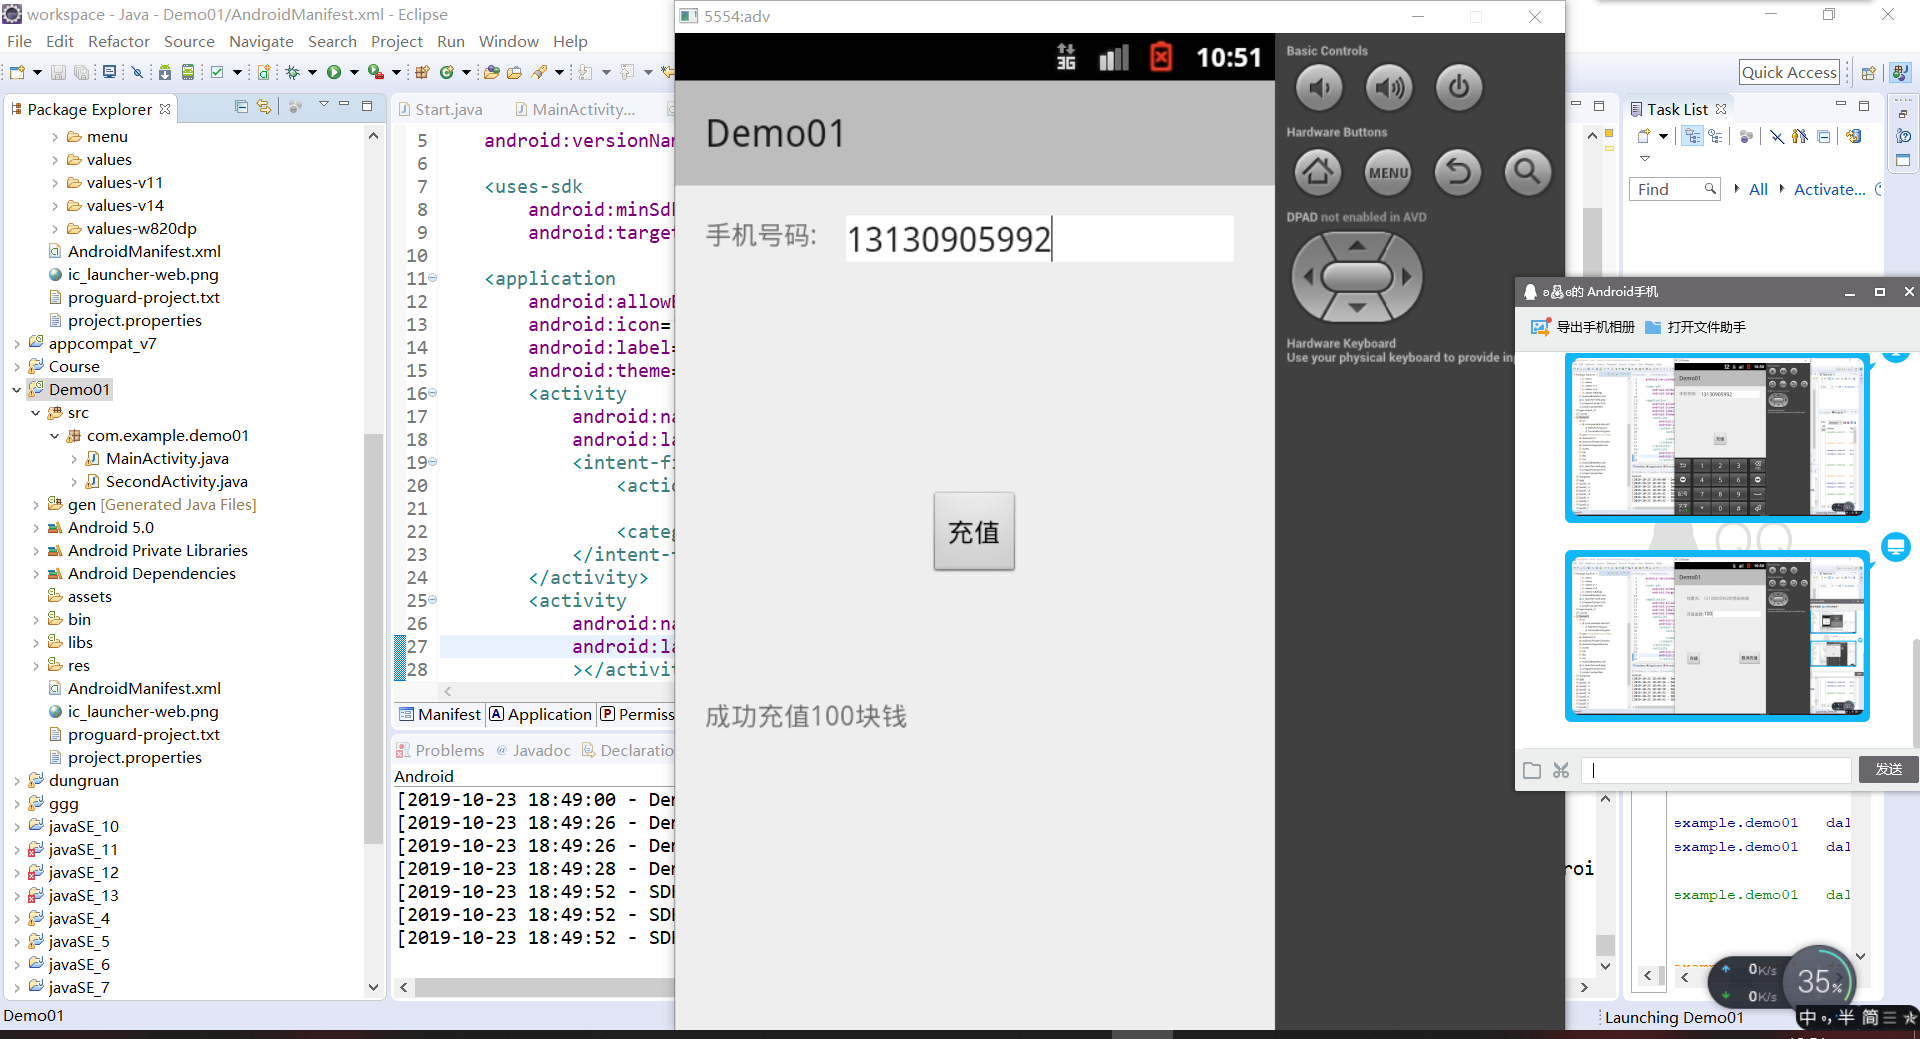Click the emulator Back hardware button
Screen dimensions: 1920x1039
tap(1458, 172)
